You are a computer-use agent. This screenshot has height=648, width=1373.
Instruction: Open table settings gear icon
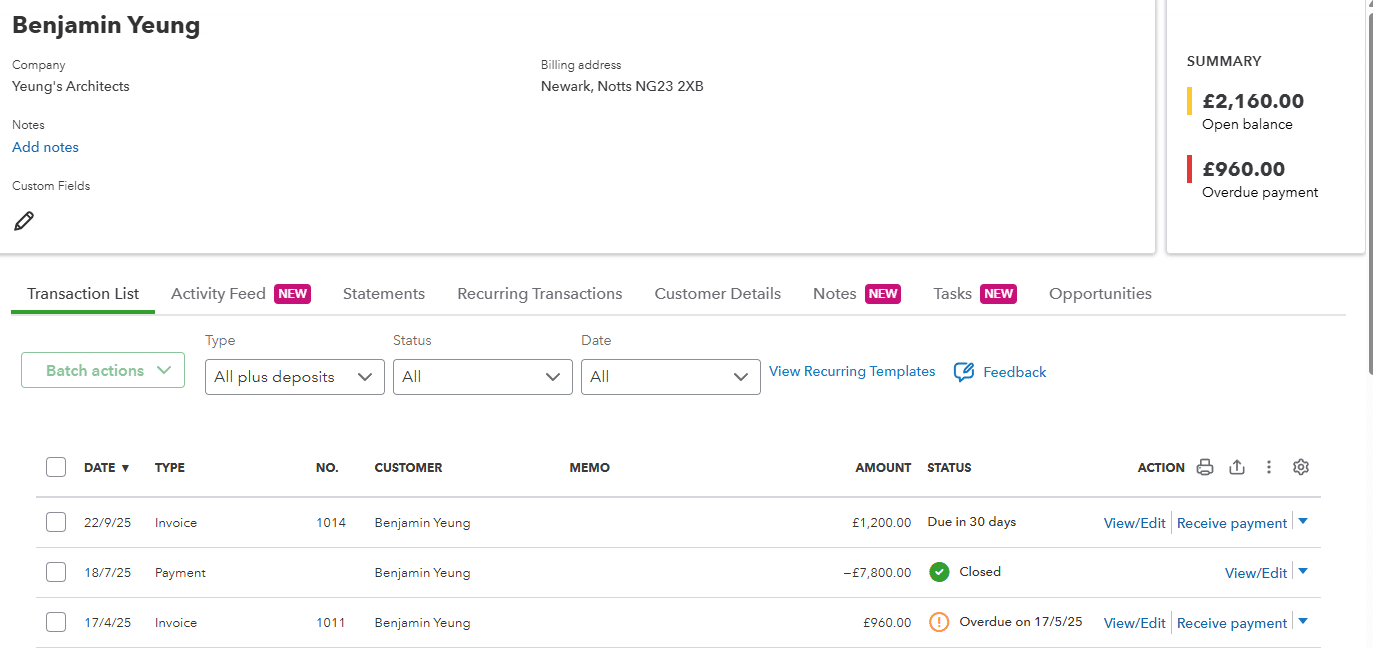pos(1301,467)
